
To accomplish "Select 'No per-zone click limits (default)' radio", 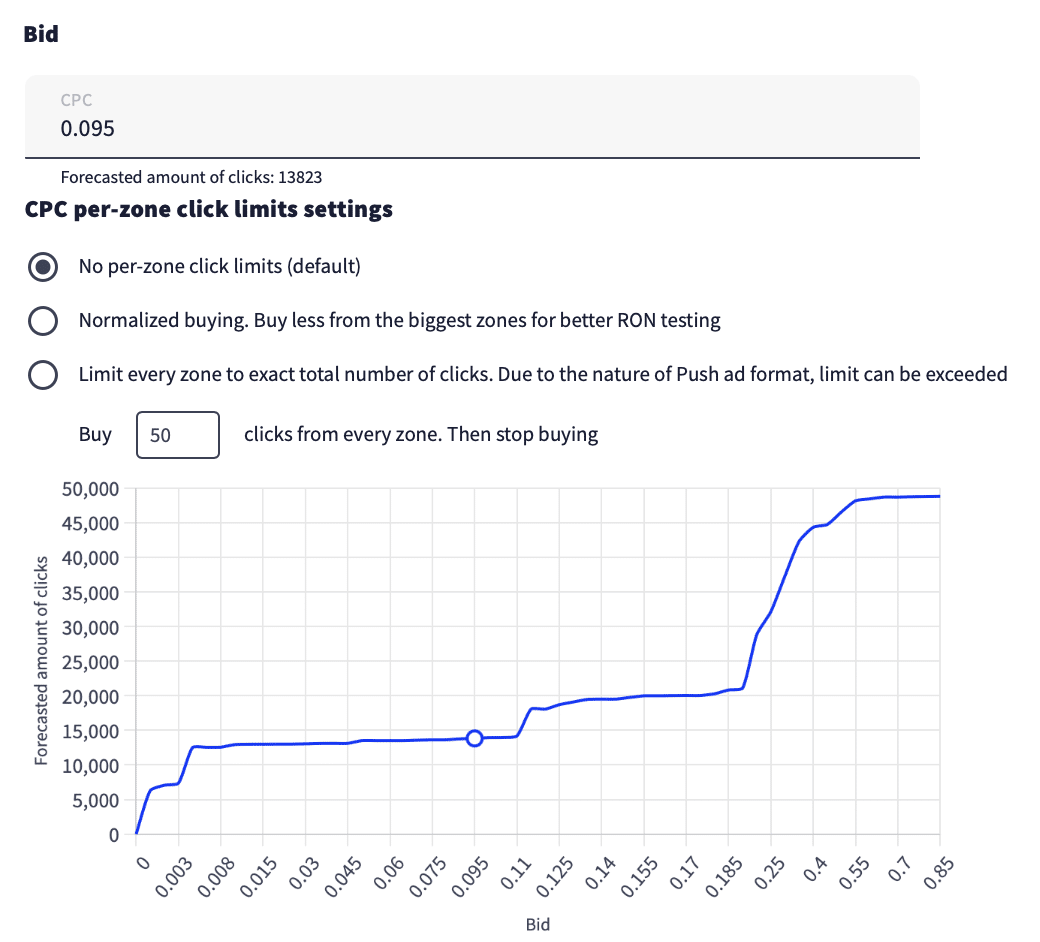I will pyautogui.click(x=42, y=267).
